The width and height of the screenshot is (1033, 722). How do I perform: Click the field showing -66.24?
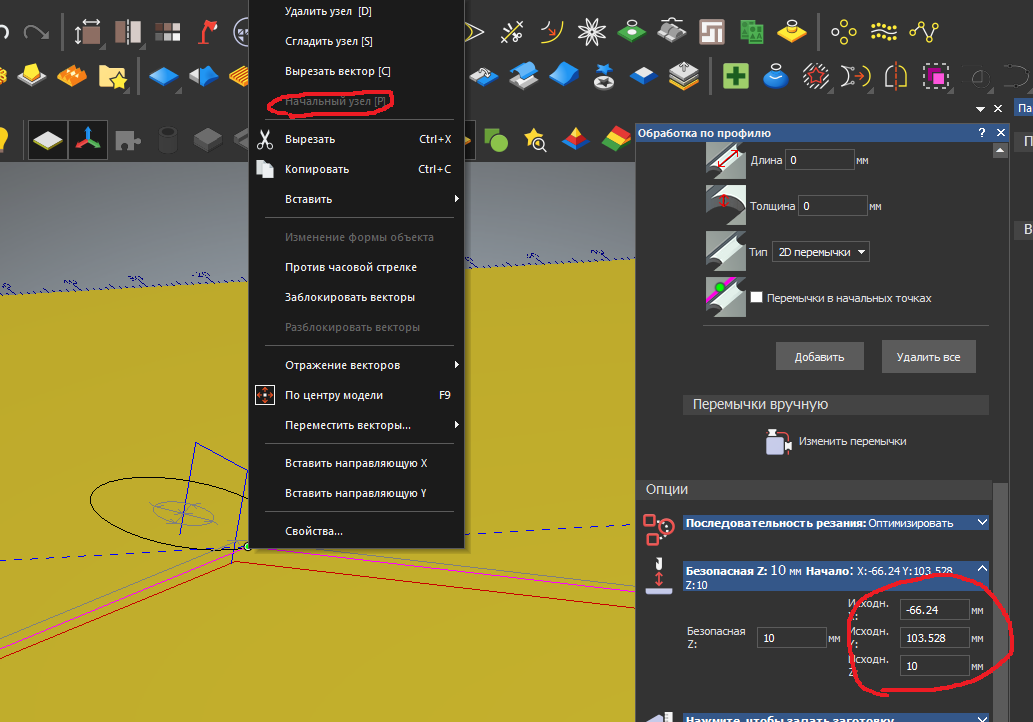(934, 610)
